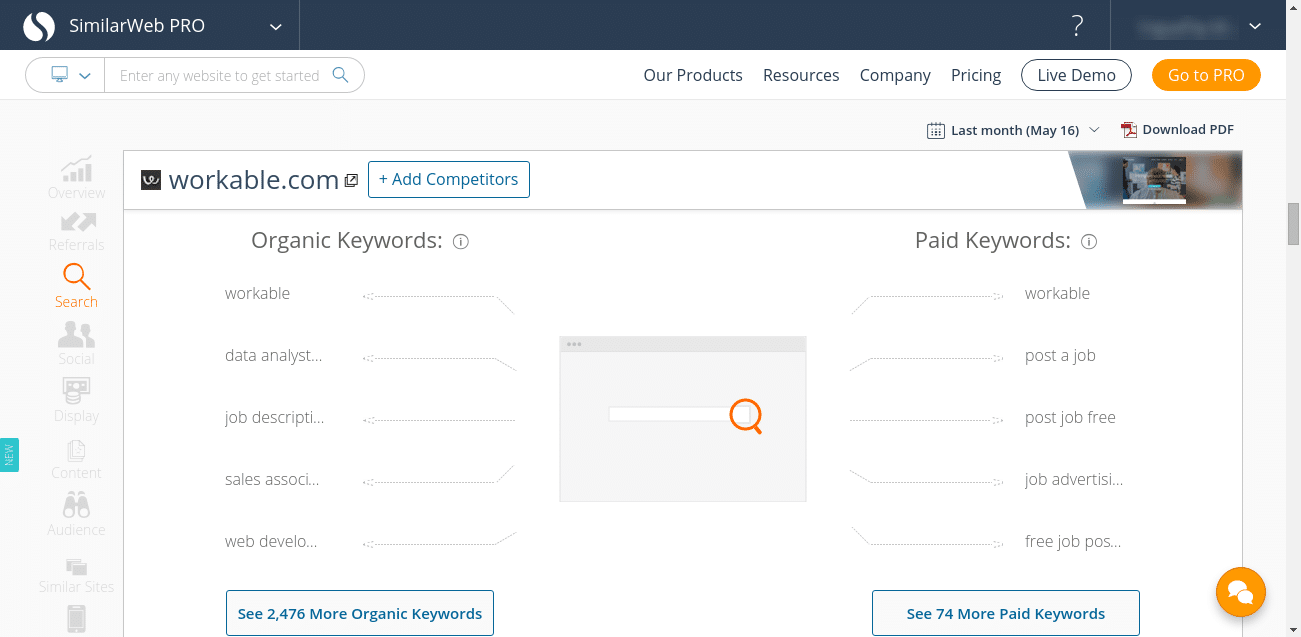Click the Add Competitors button
The image size is (1301, 637).
point(449,180)
